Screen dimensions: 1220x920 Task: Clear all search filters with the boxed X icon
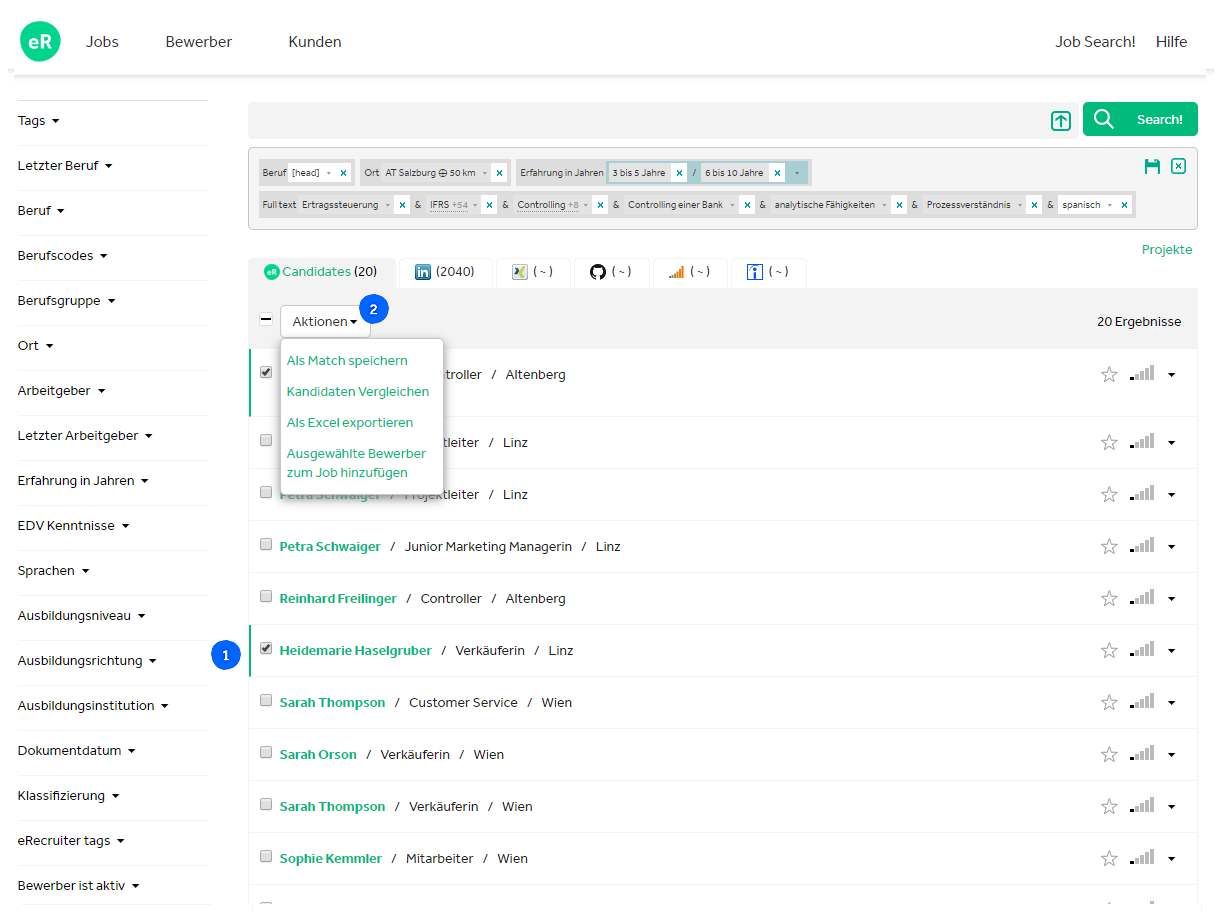point(1178,166)
